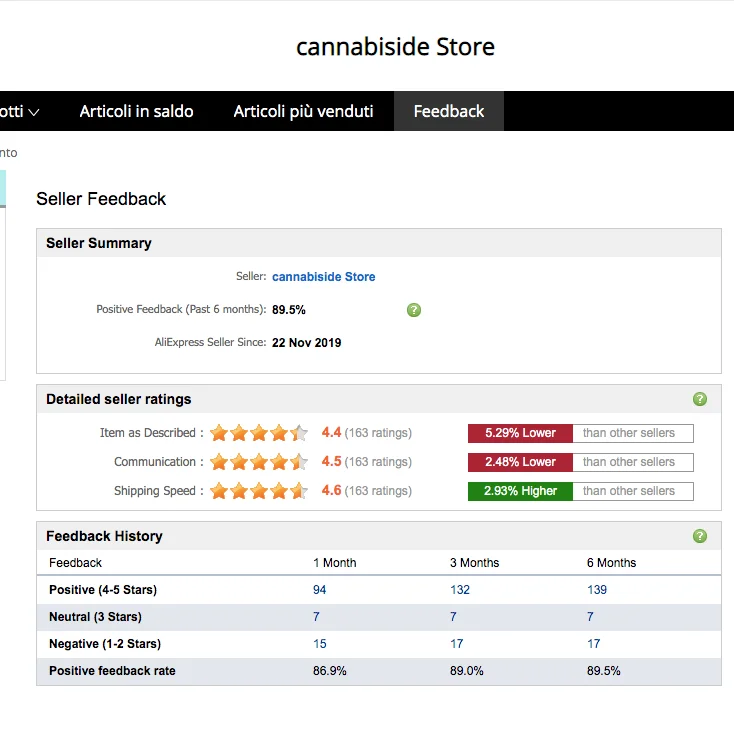Open the Feedback tab
The width and height of the screenshot is (734, 734).
[448, 111]
